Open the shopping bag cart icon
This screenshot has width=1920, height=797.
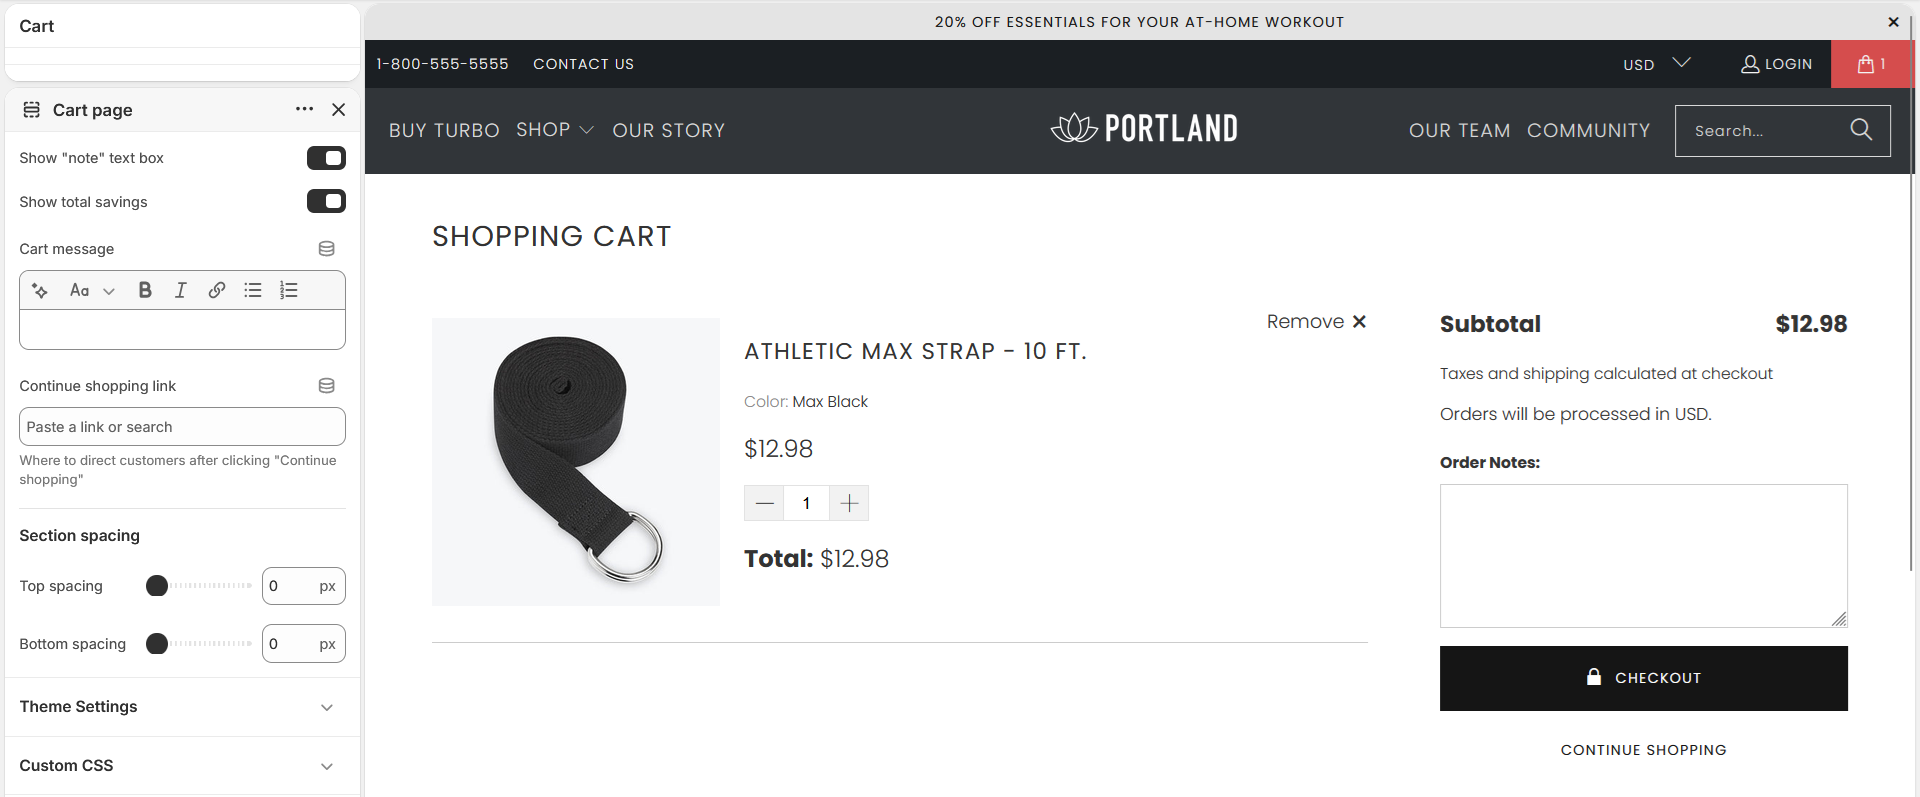coord(1871,64)
